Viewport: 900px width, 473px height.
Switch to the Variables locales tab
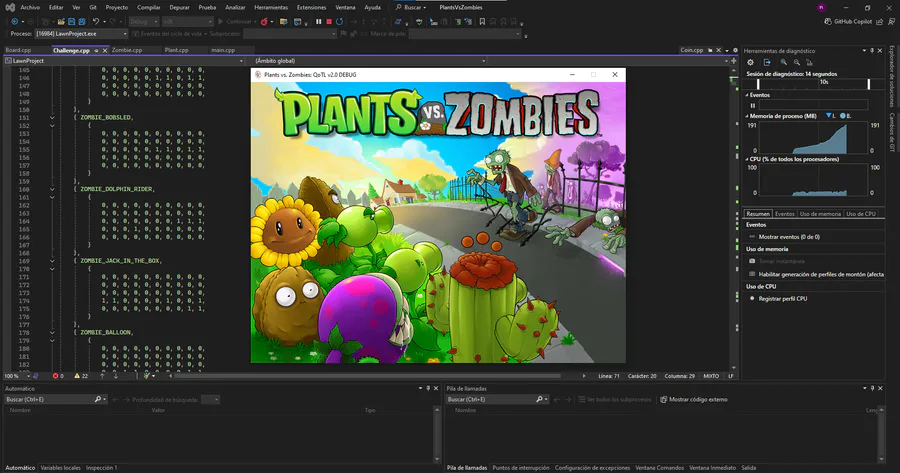pos(60,468)
